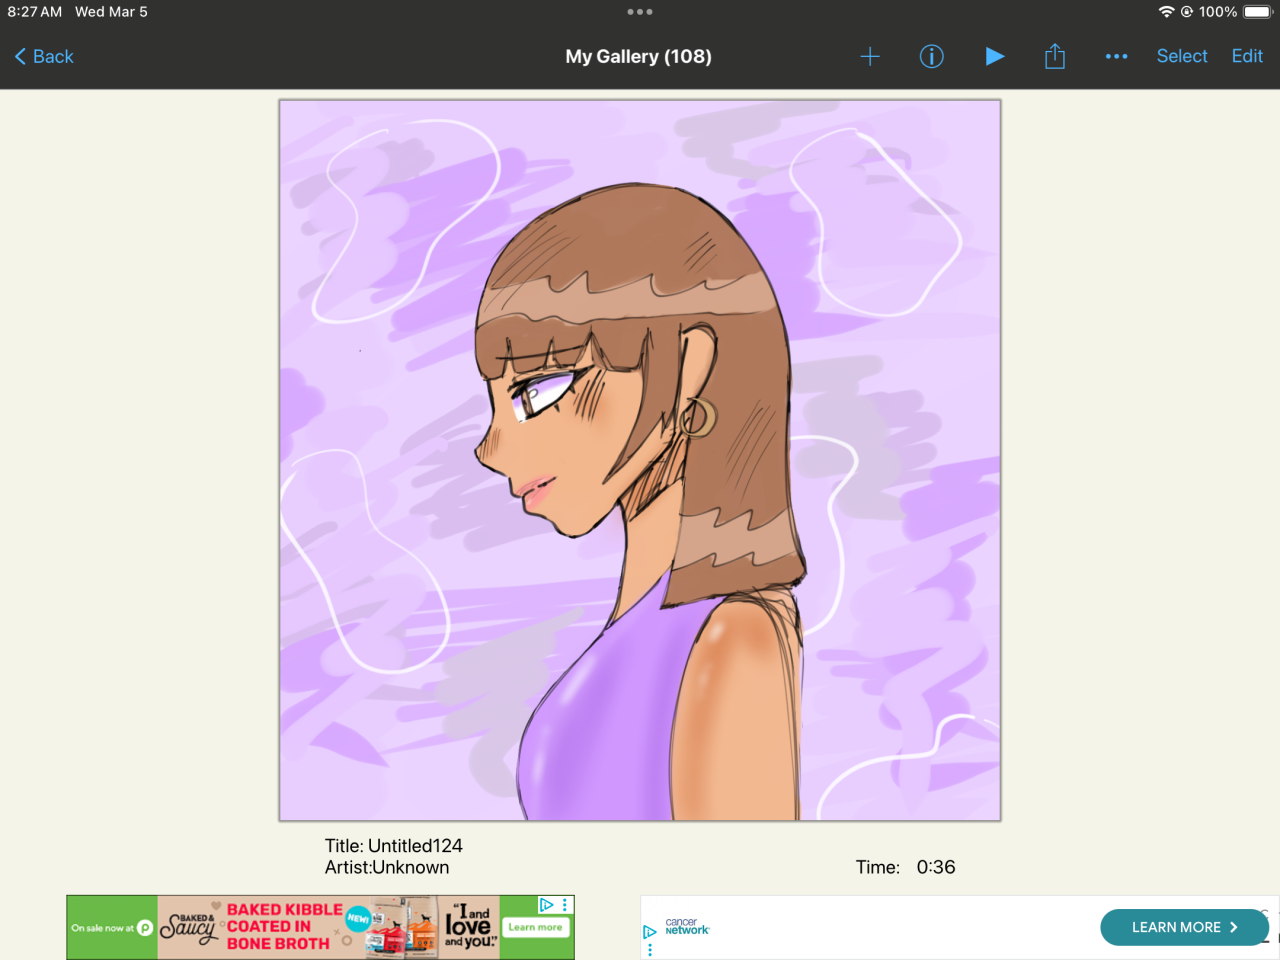Screen dimensions: 1280x960
Task: Click the cancer network logo
Action: pyautogui.click(x=687, y=927)
